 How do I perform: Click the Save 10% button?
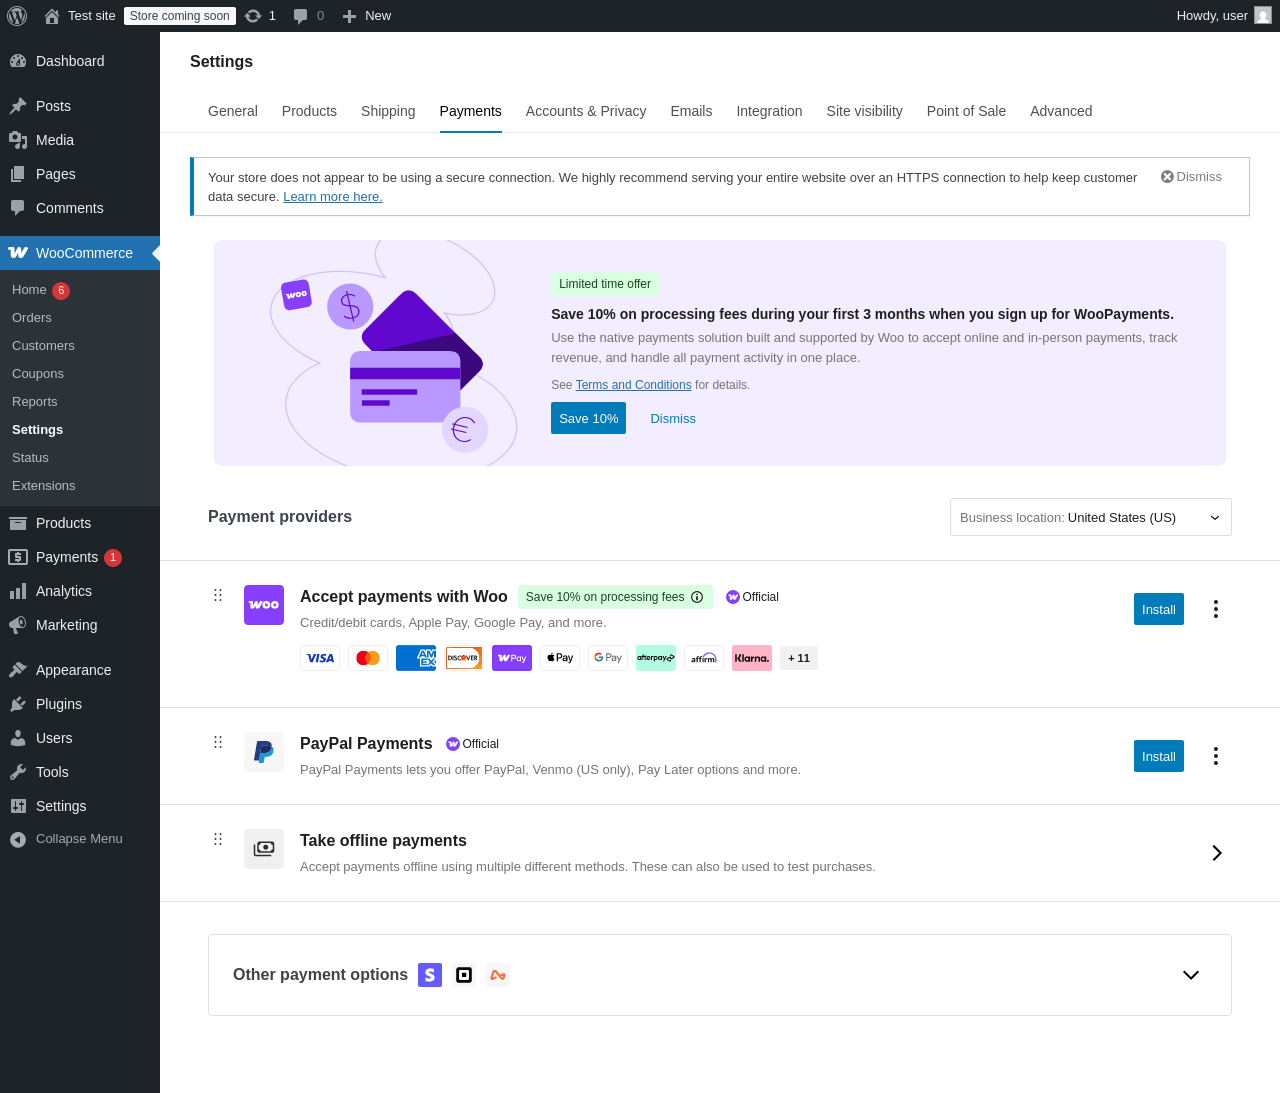coord(588,418)
